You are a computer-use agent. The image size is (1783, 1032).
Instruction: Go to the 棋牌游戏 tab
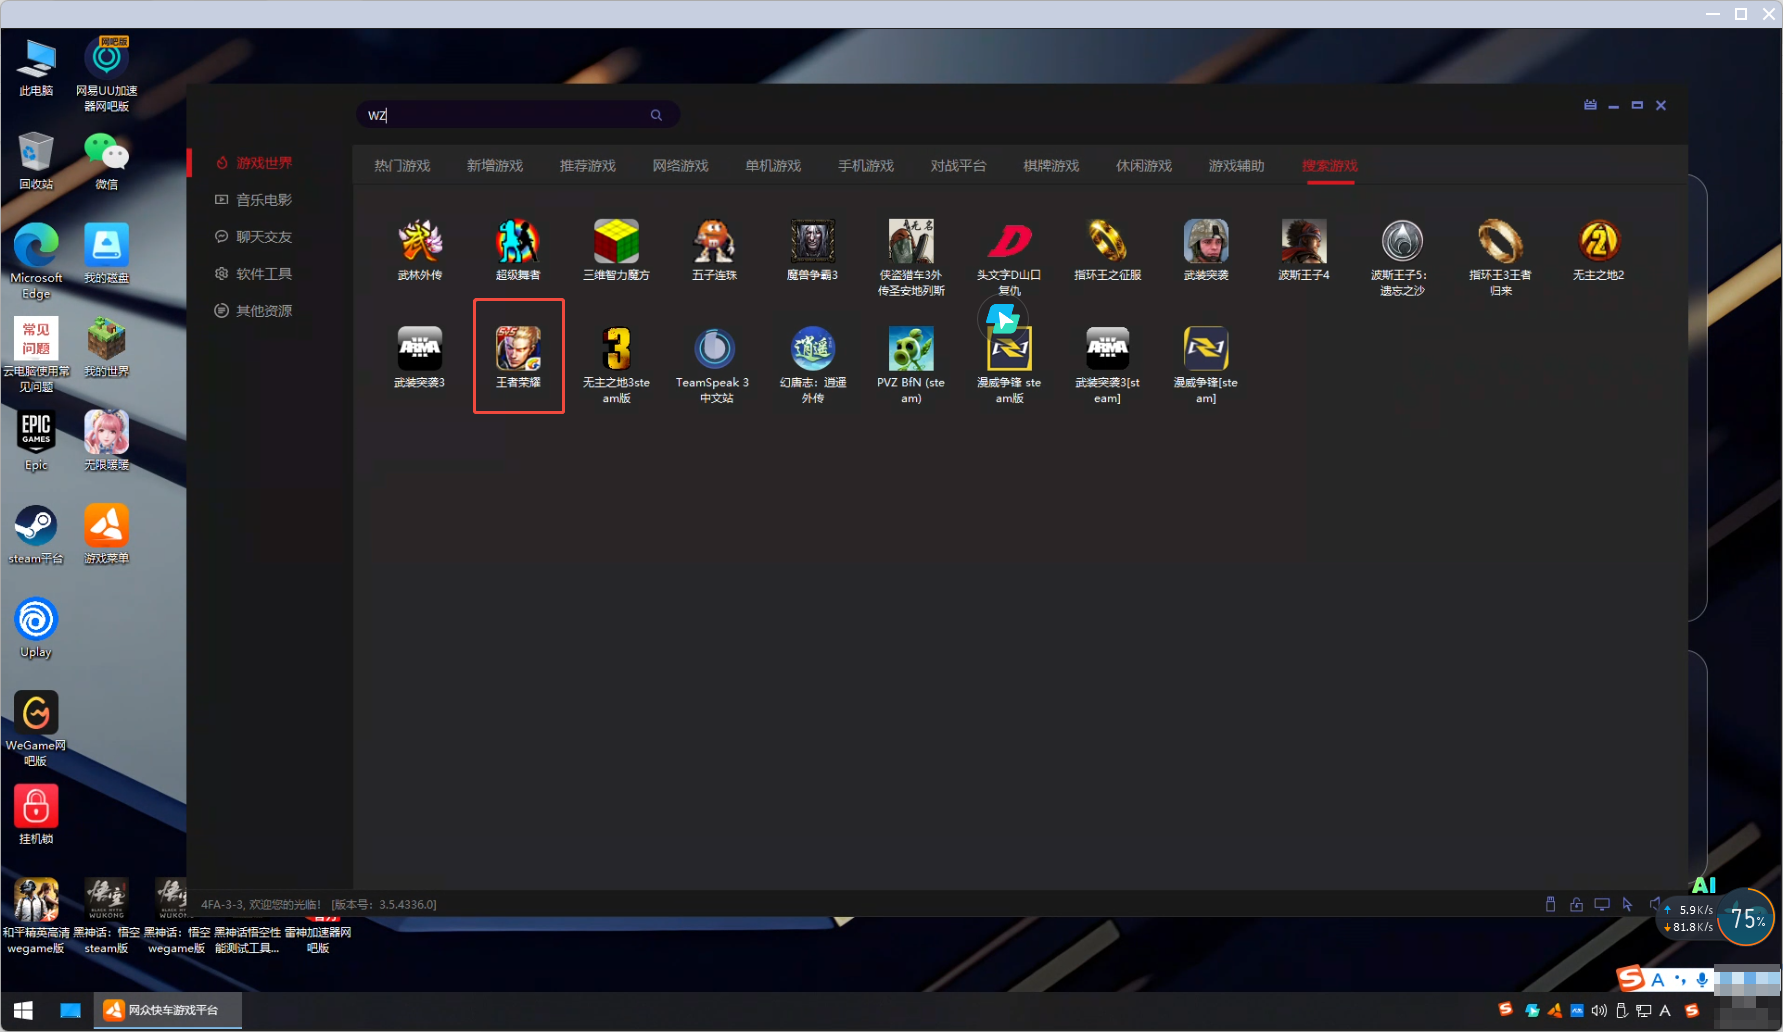pyautogui.click(x=1051, y=166)
